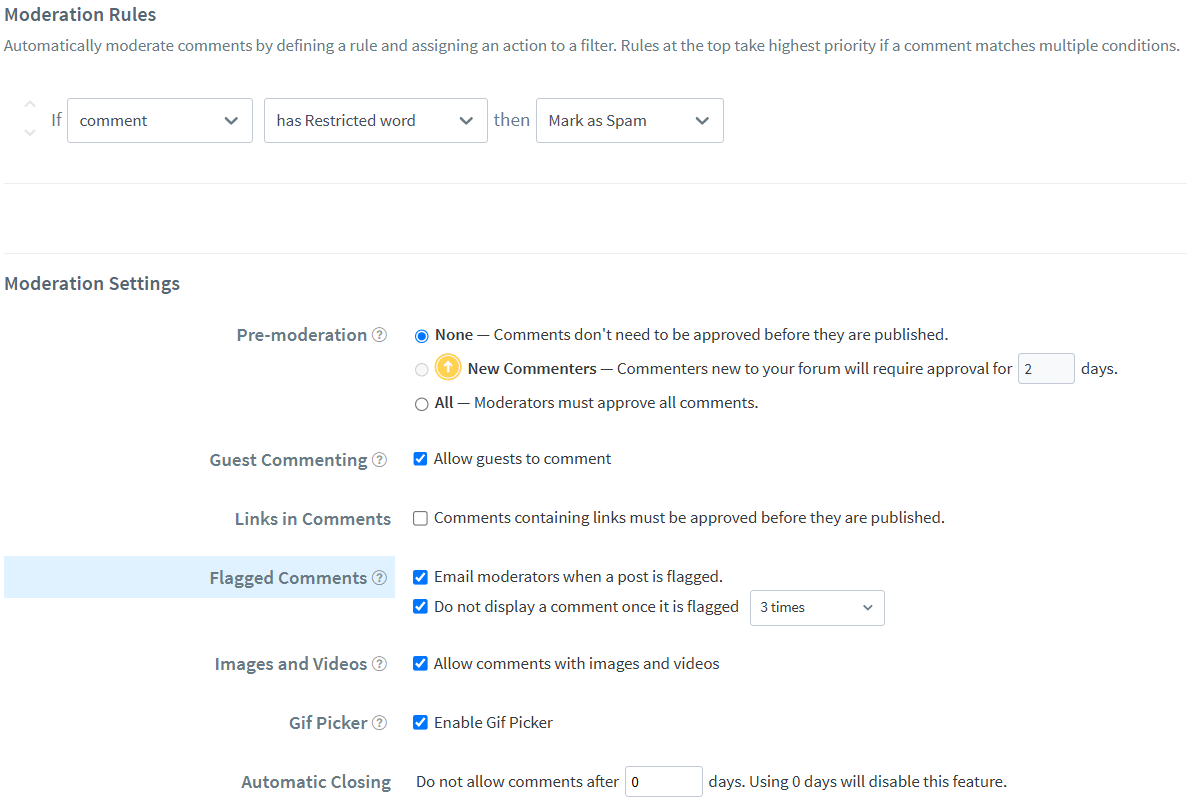Open Images and Videos help icon
The image size is (1187, 800).
[380, 664]
